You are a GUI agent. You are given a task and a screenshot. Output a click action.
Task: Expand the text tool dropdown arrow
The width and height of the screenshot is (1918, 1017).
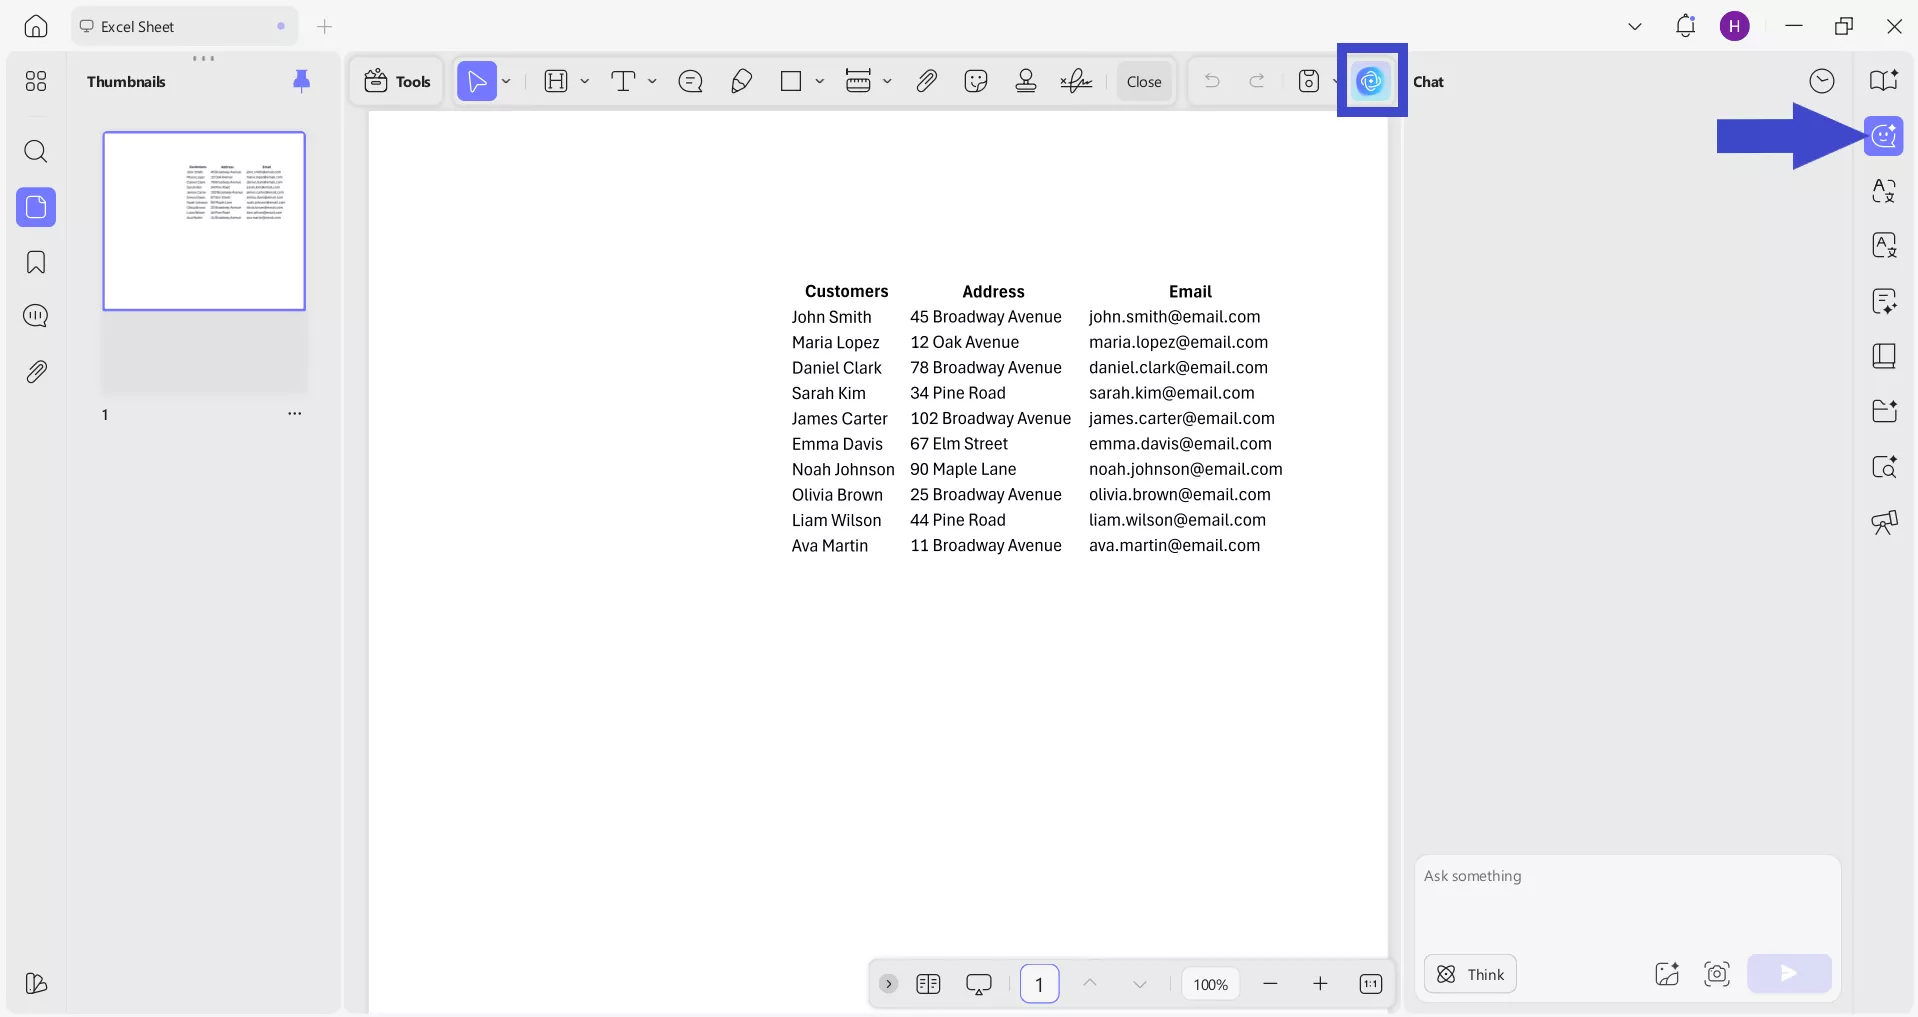tap(652, 81)
